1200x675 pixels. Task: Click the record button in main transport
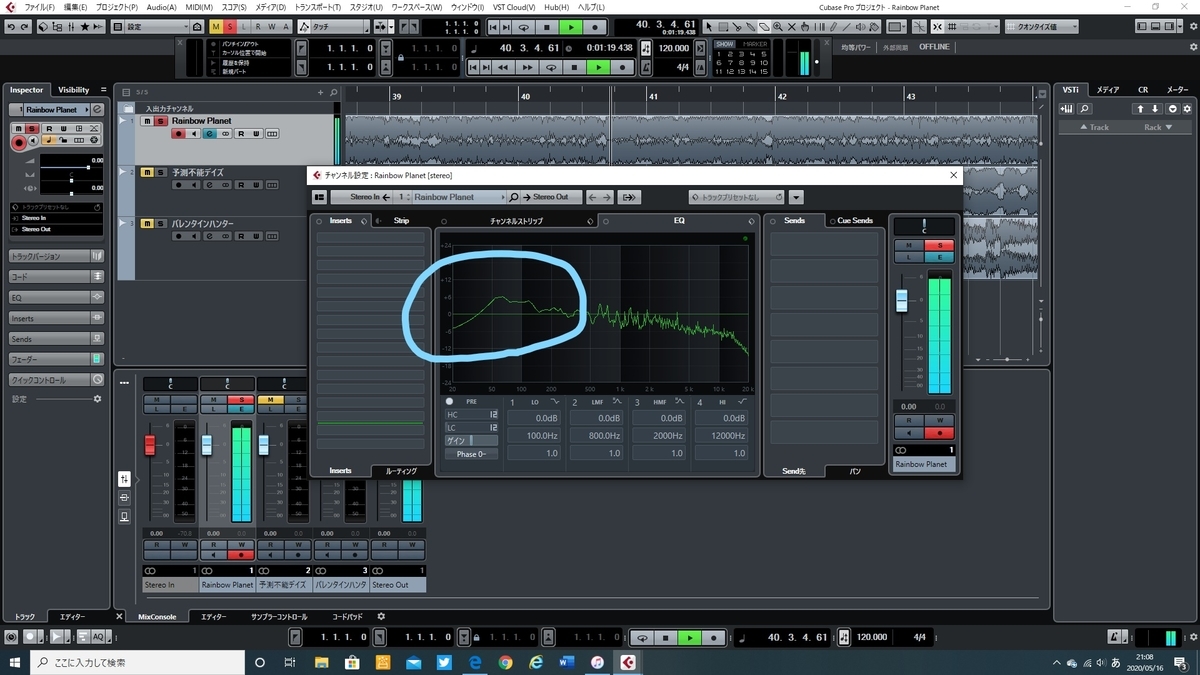[622, 67]
